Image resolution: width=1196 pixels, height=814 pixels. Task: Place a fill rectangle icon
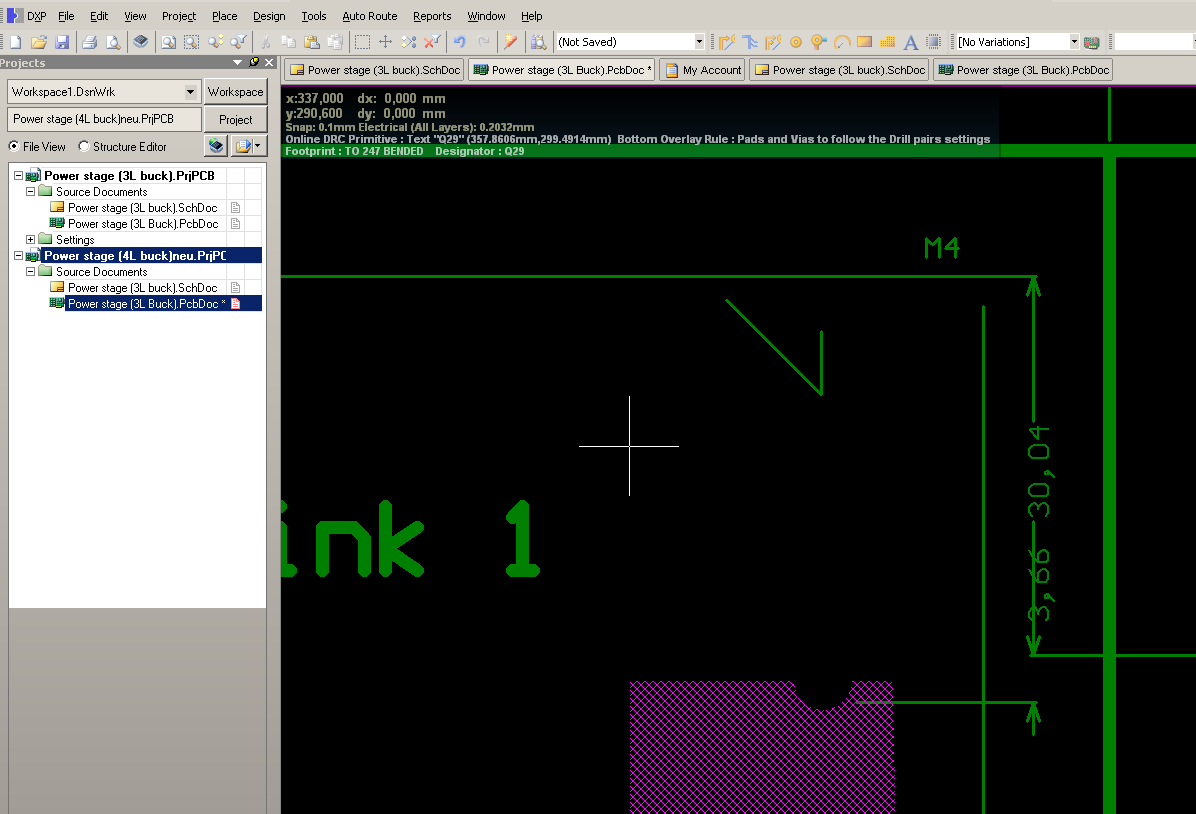click(x=864, y=42)
